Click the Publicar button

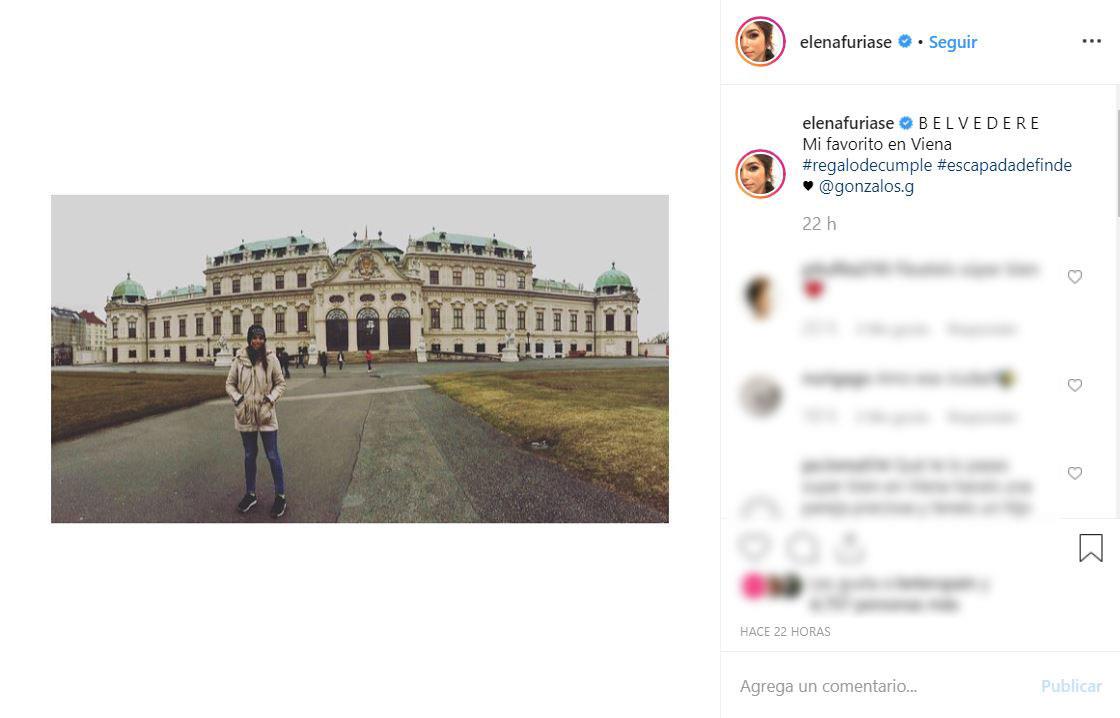(x=1071, y=686)
